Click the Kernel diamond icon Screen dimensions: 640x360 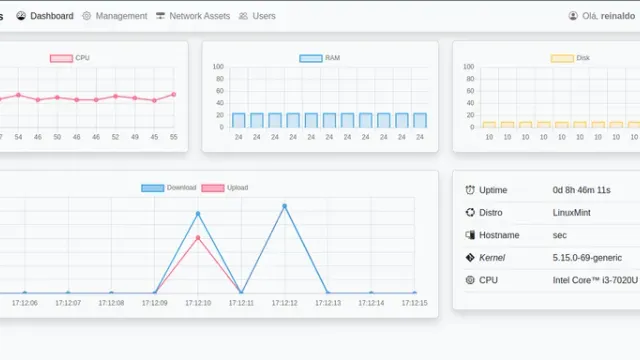point(470,258)
